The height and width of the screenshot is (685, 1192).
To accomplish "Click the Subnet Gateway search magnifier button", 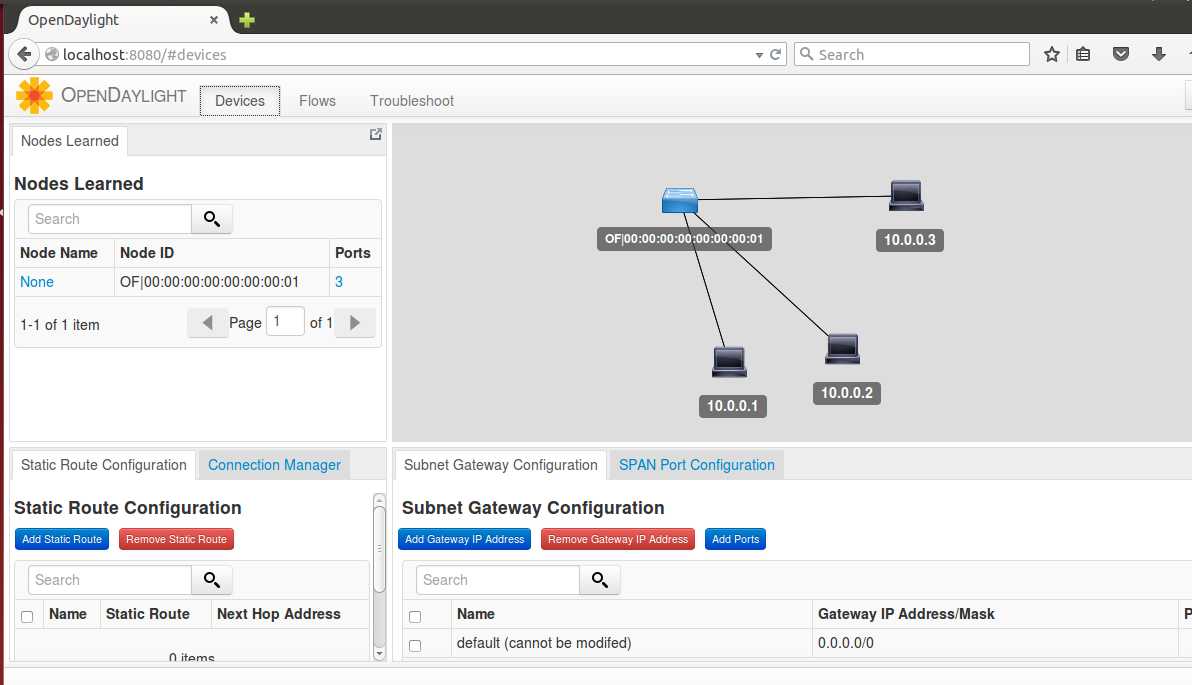I will [x=599, y=580].
